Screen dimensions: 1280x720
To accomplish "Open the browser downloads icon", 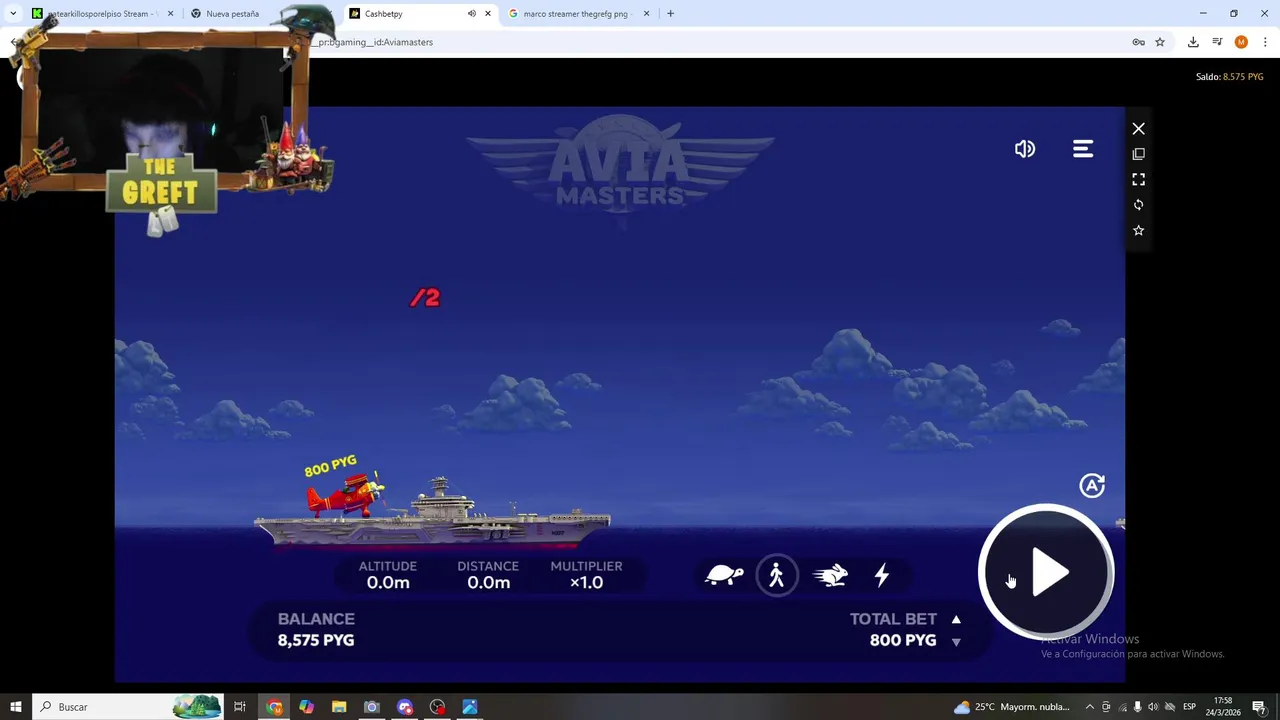I will click(x=1193, y=42).
